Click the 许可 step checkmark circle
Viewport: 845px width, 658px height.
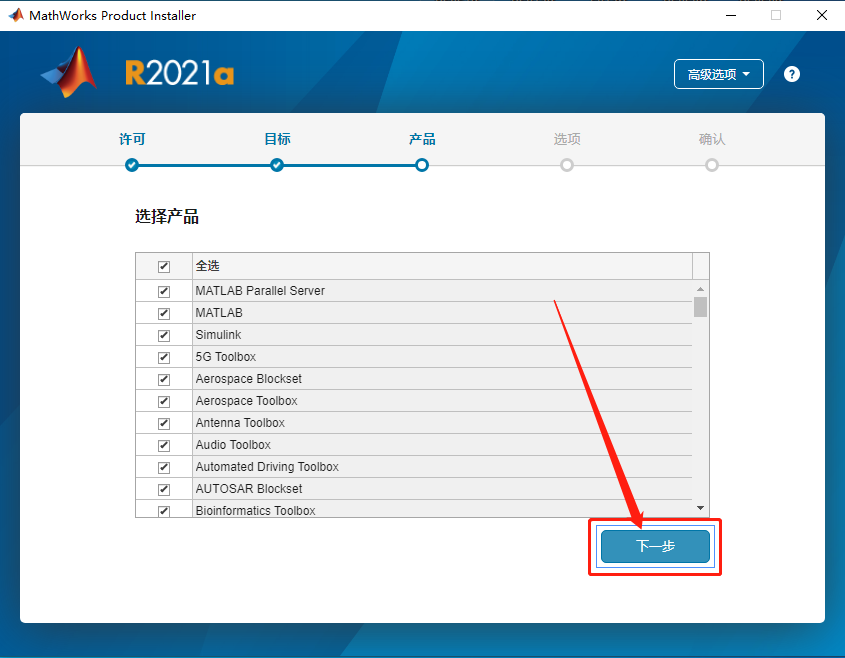(x=131, y=165)
